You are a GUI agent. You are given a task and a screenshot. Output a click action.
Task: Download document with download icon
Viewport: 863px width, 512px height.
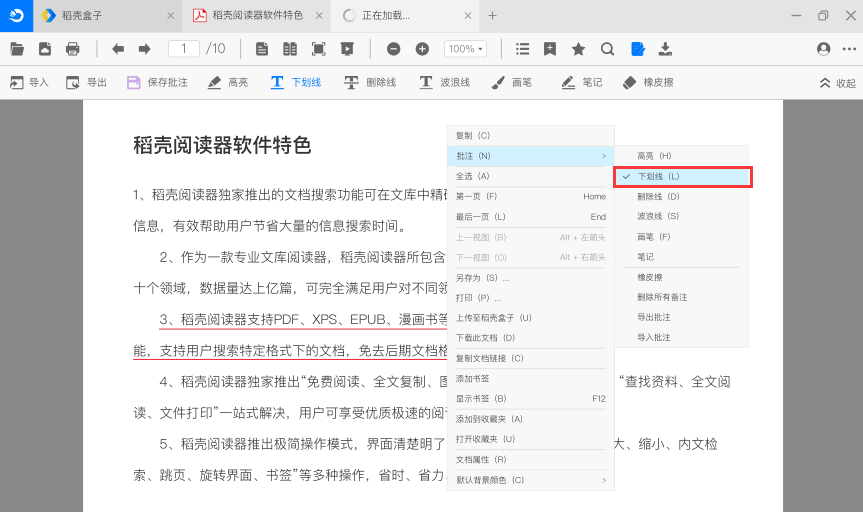(665, 49)
